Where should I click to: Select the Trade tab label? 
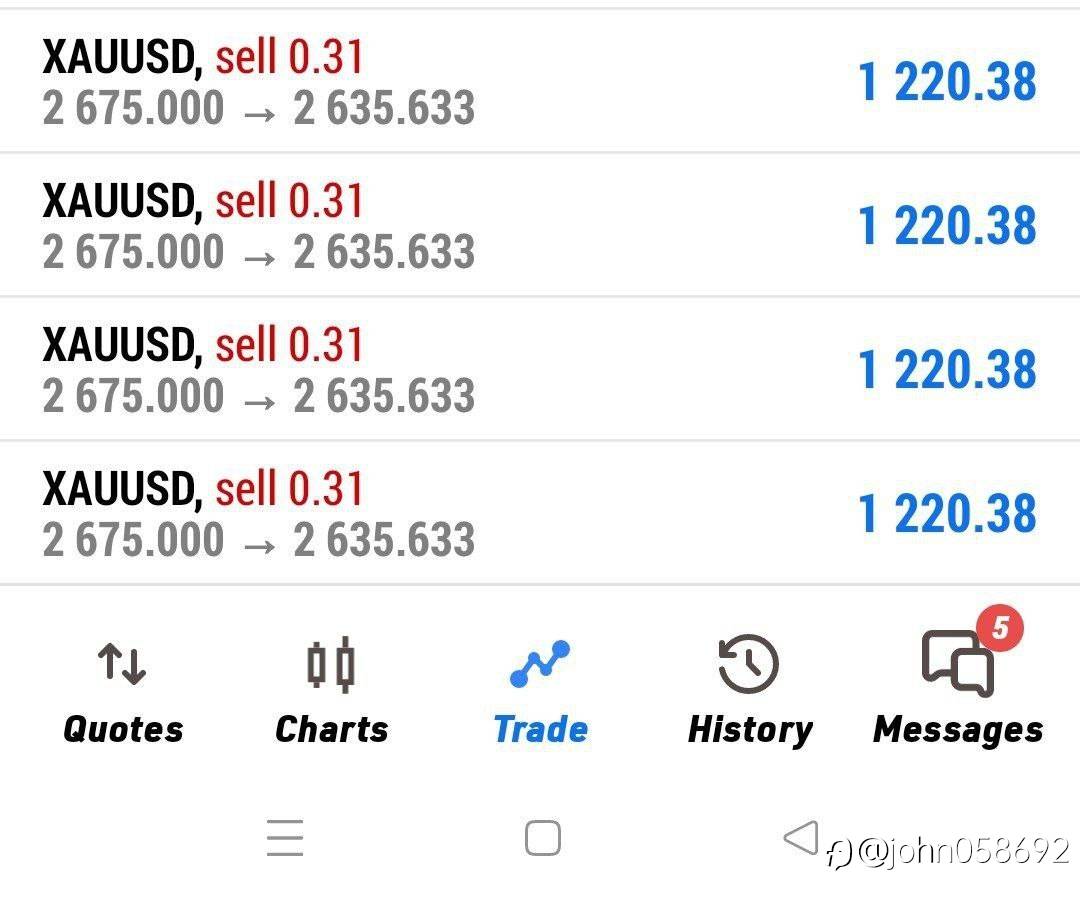(x=540, y=729)
